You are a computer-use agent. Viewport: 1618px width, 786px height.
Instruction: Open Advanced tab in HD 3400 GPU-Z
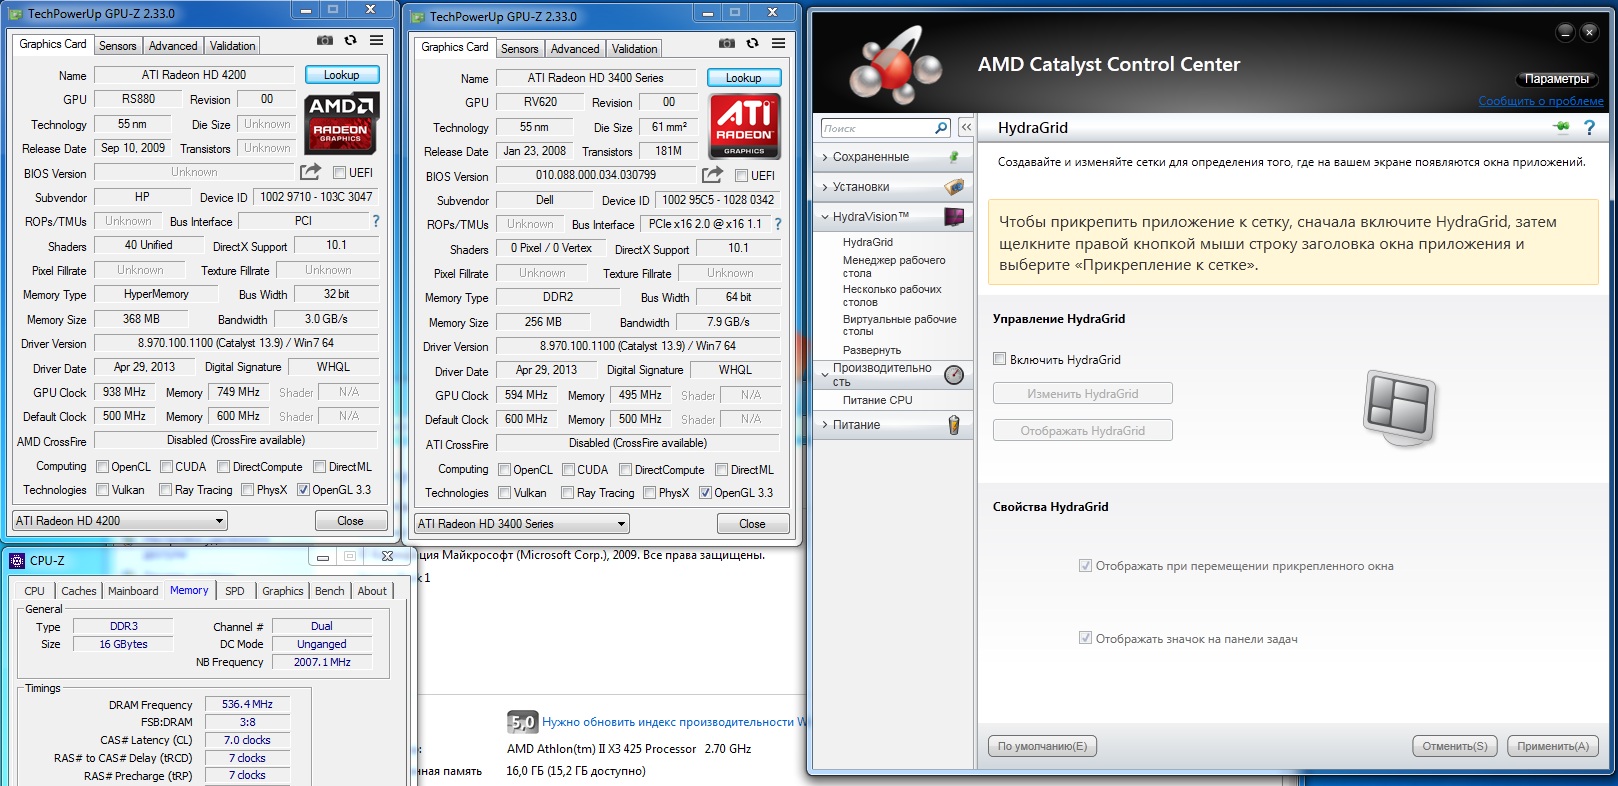pos(575,49)
